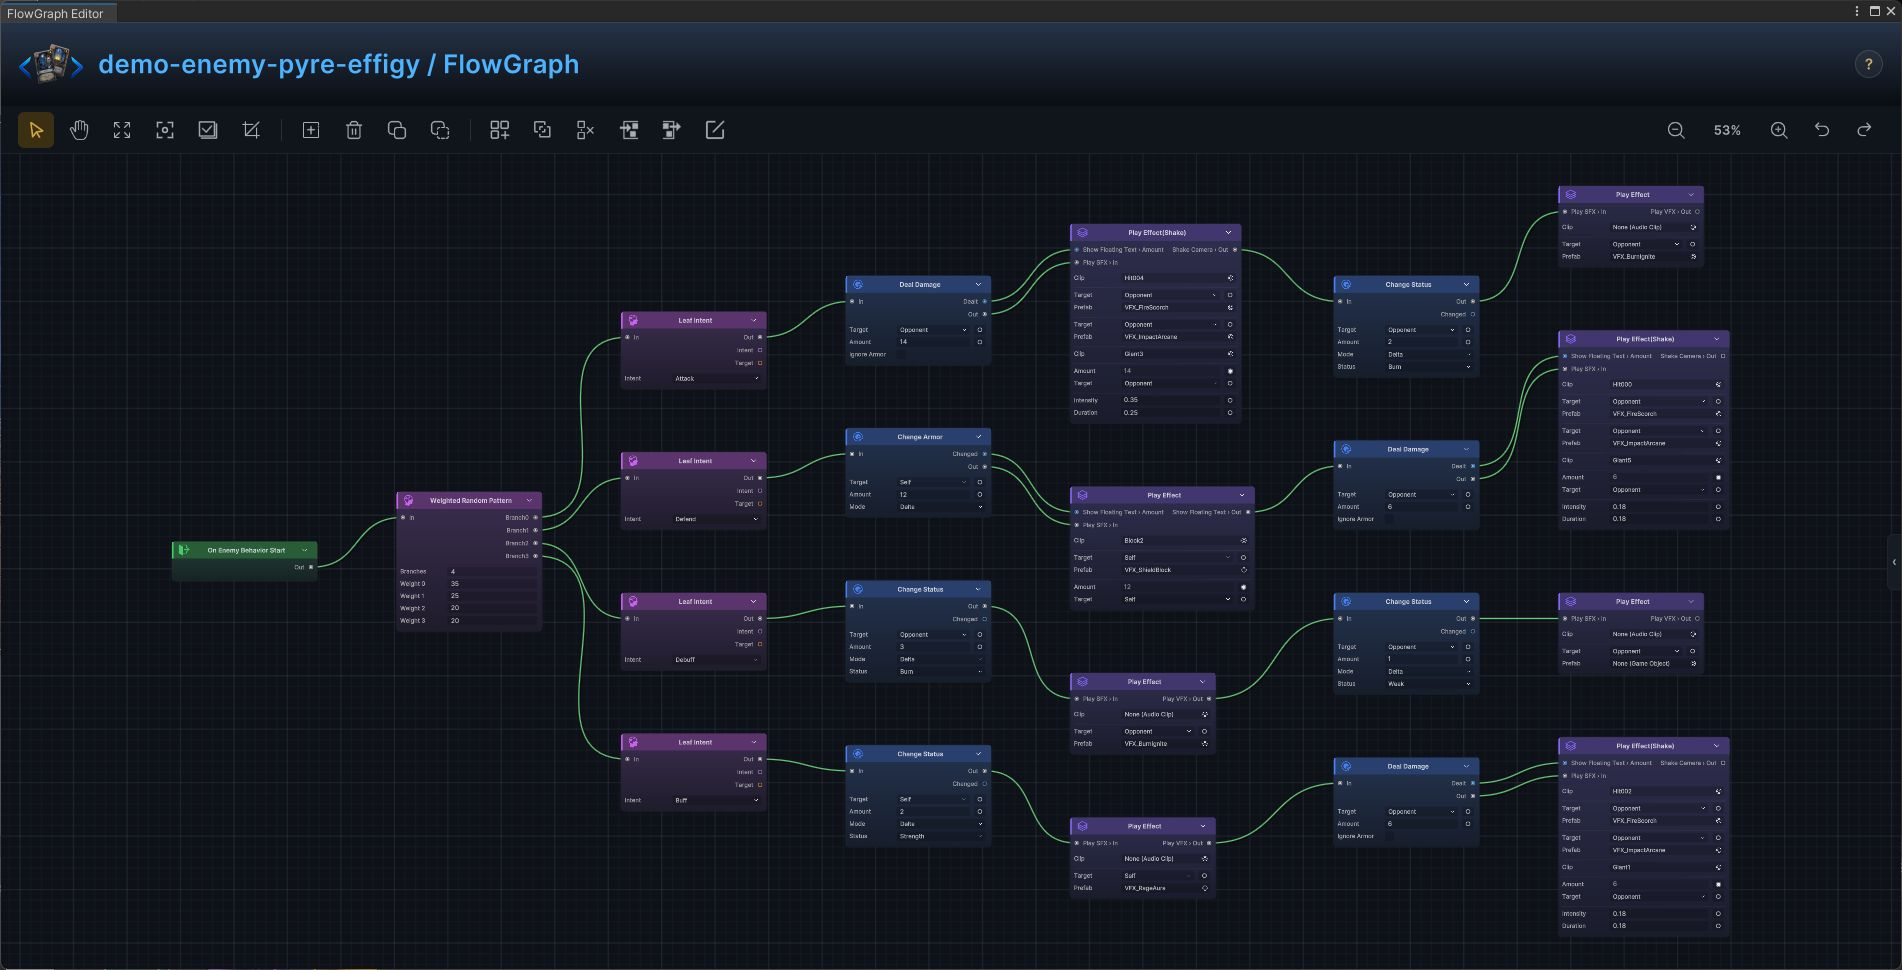Edit the Intensity field showing 0.35
1902x970 pixels.
coord(1171,400)
